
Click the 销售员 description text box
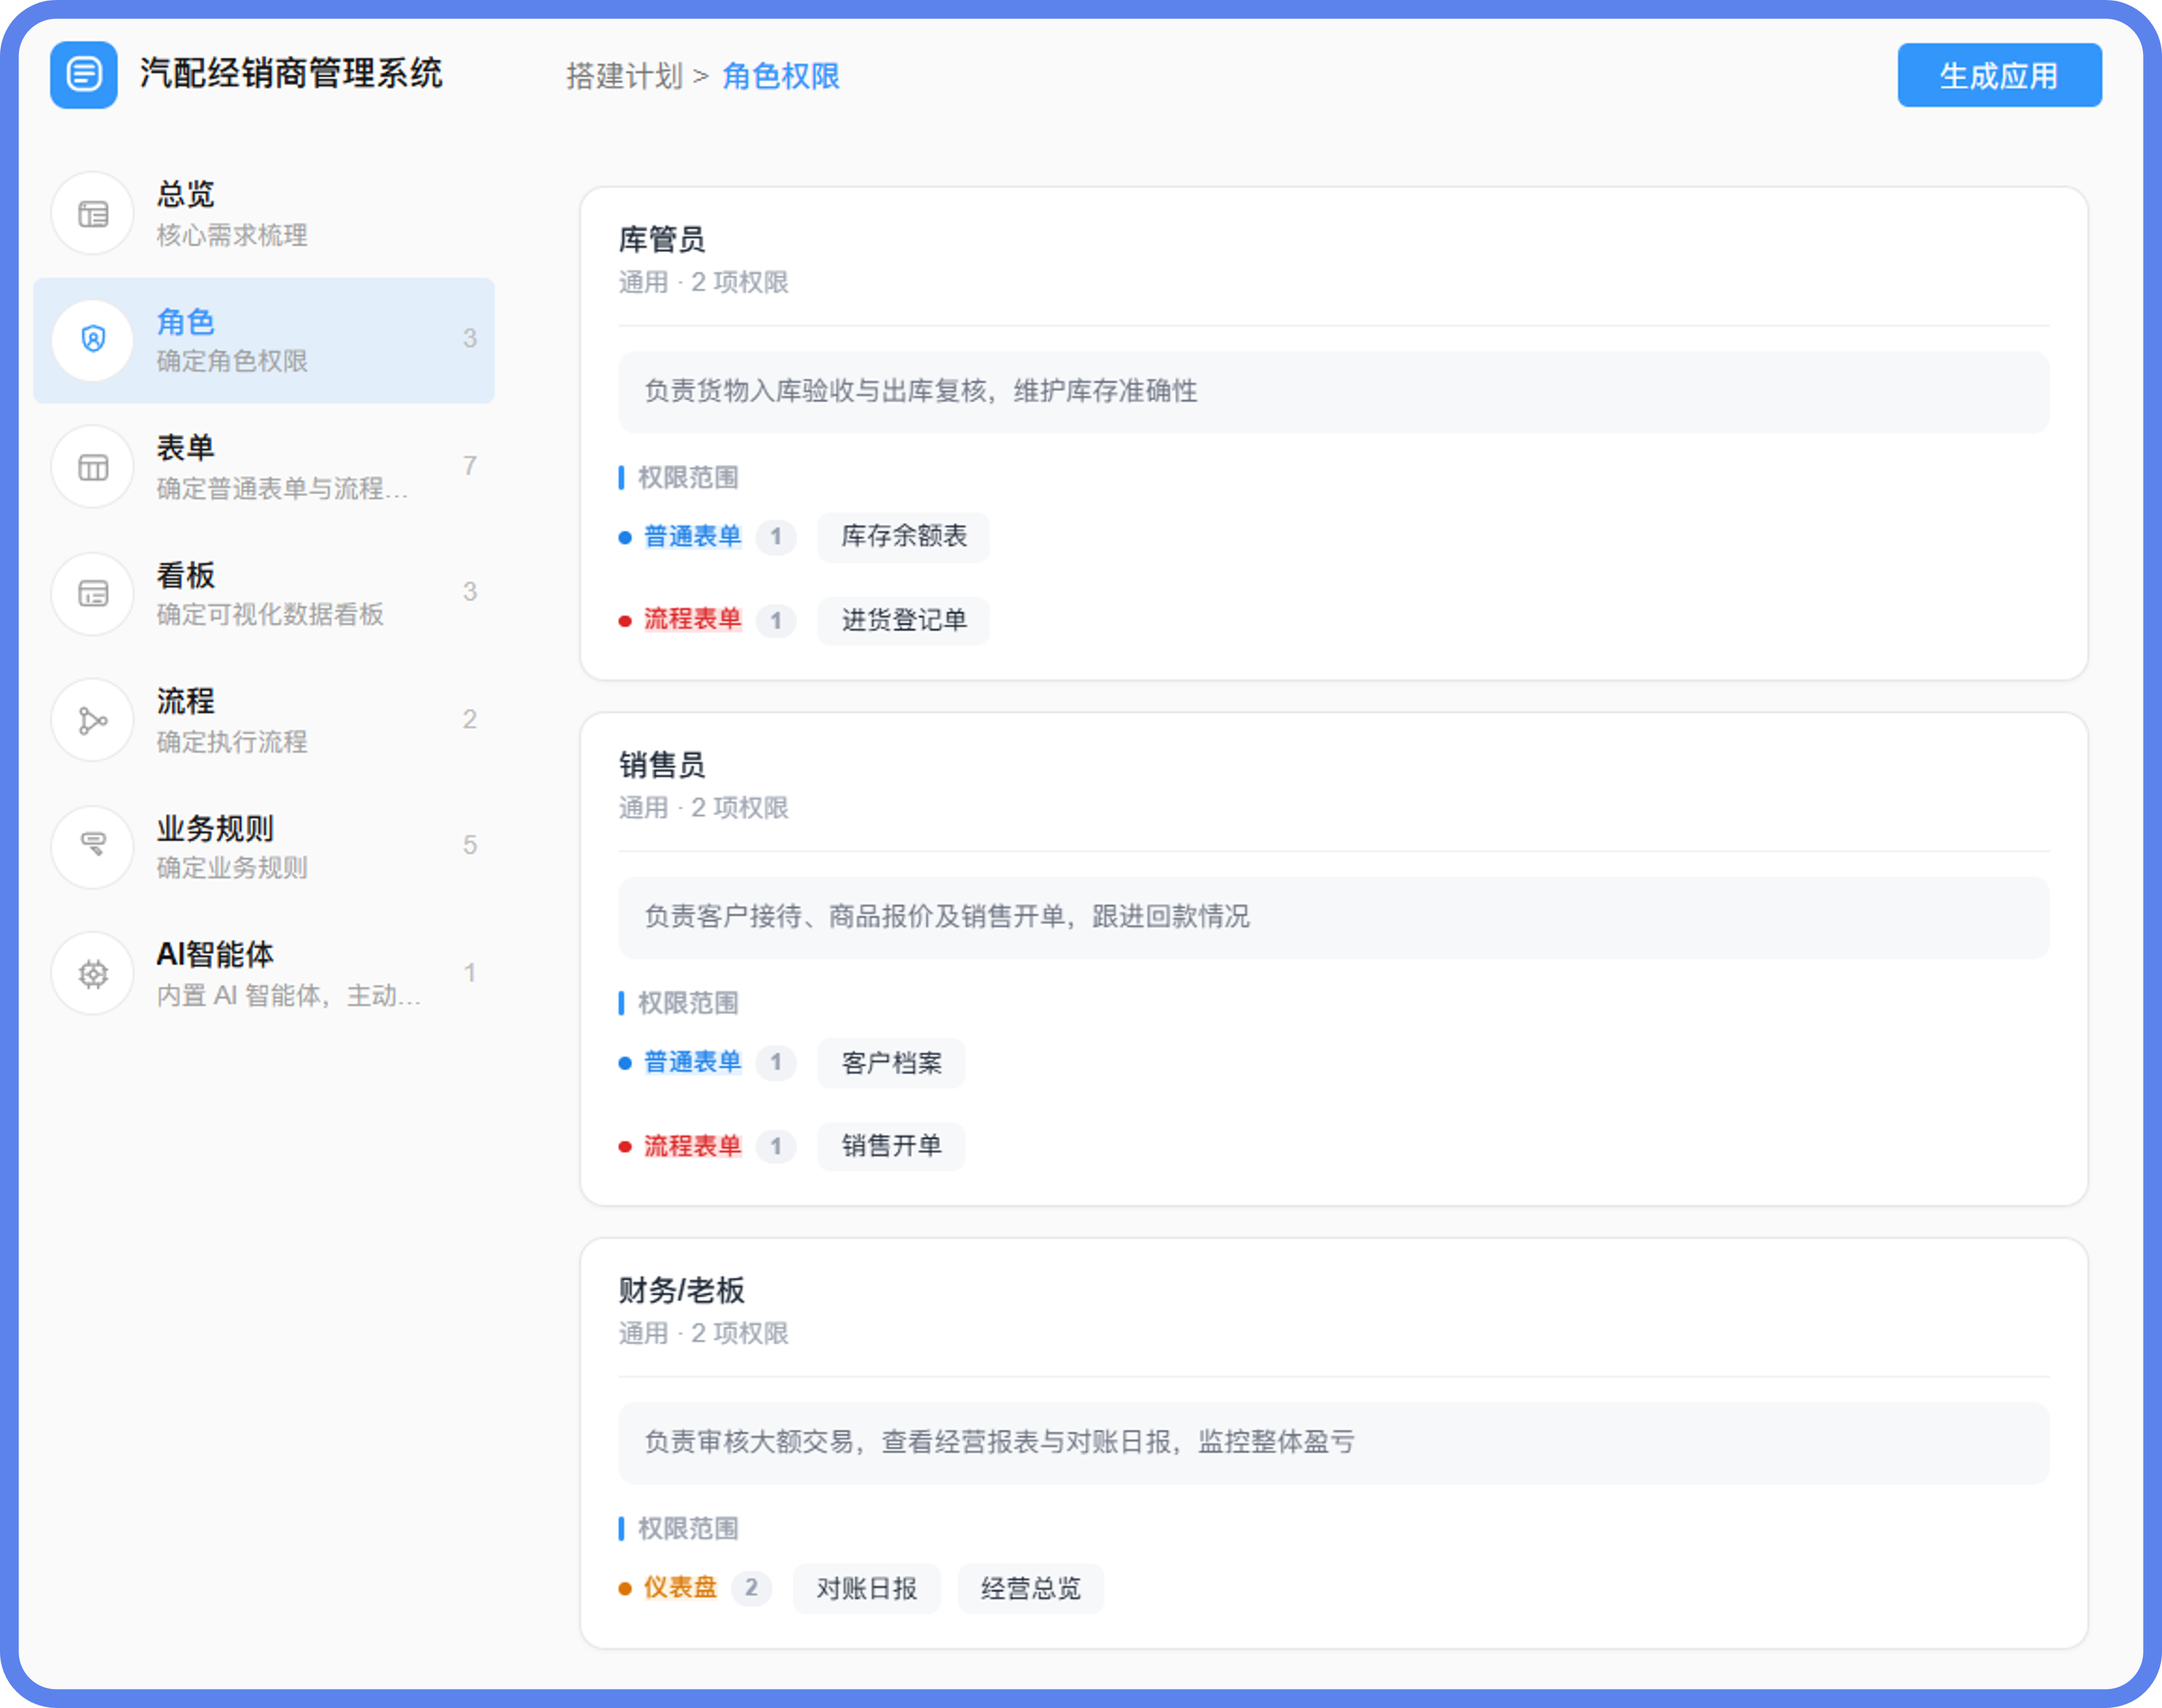[x=1333, y=917]
